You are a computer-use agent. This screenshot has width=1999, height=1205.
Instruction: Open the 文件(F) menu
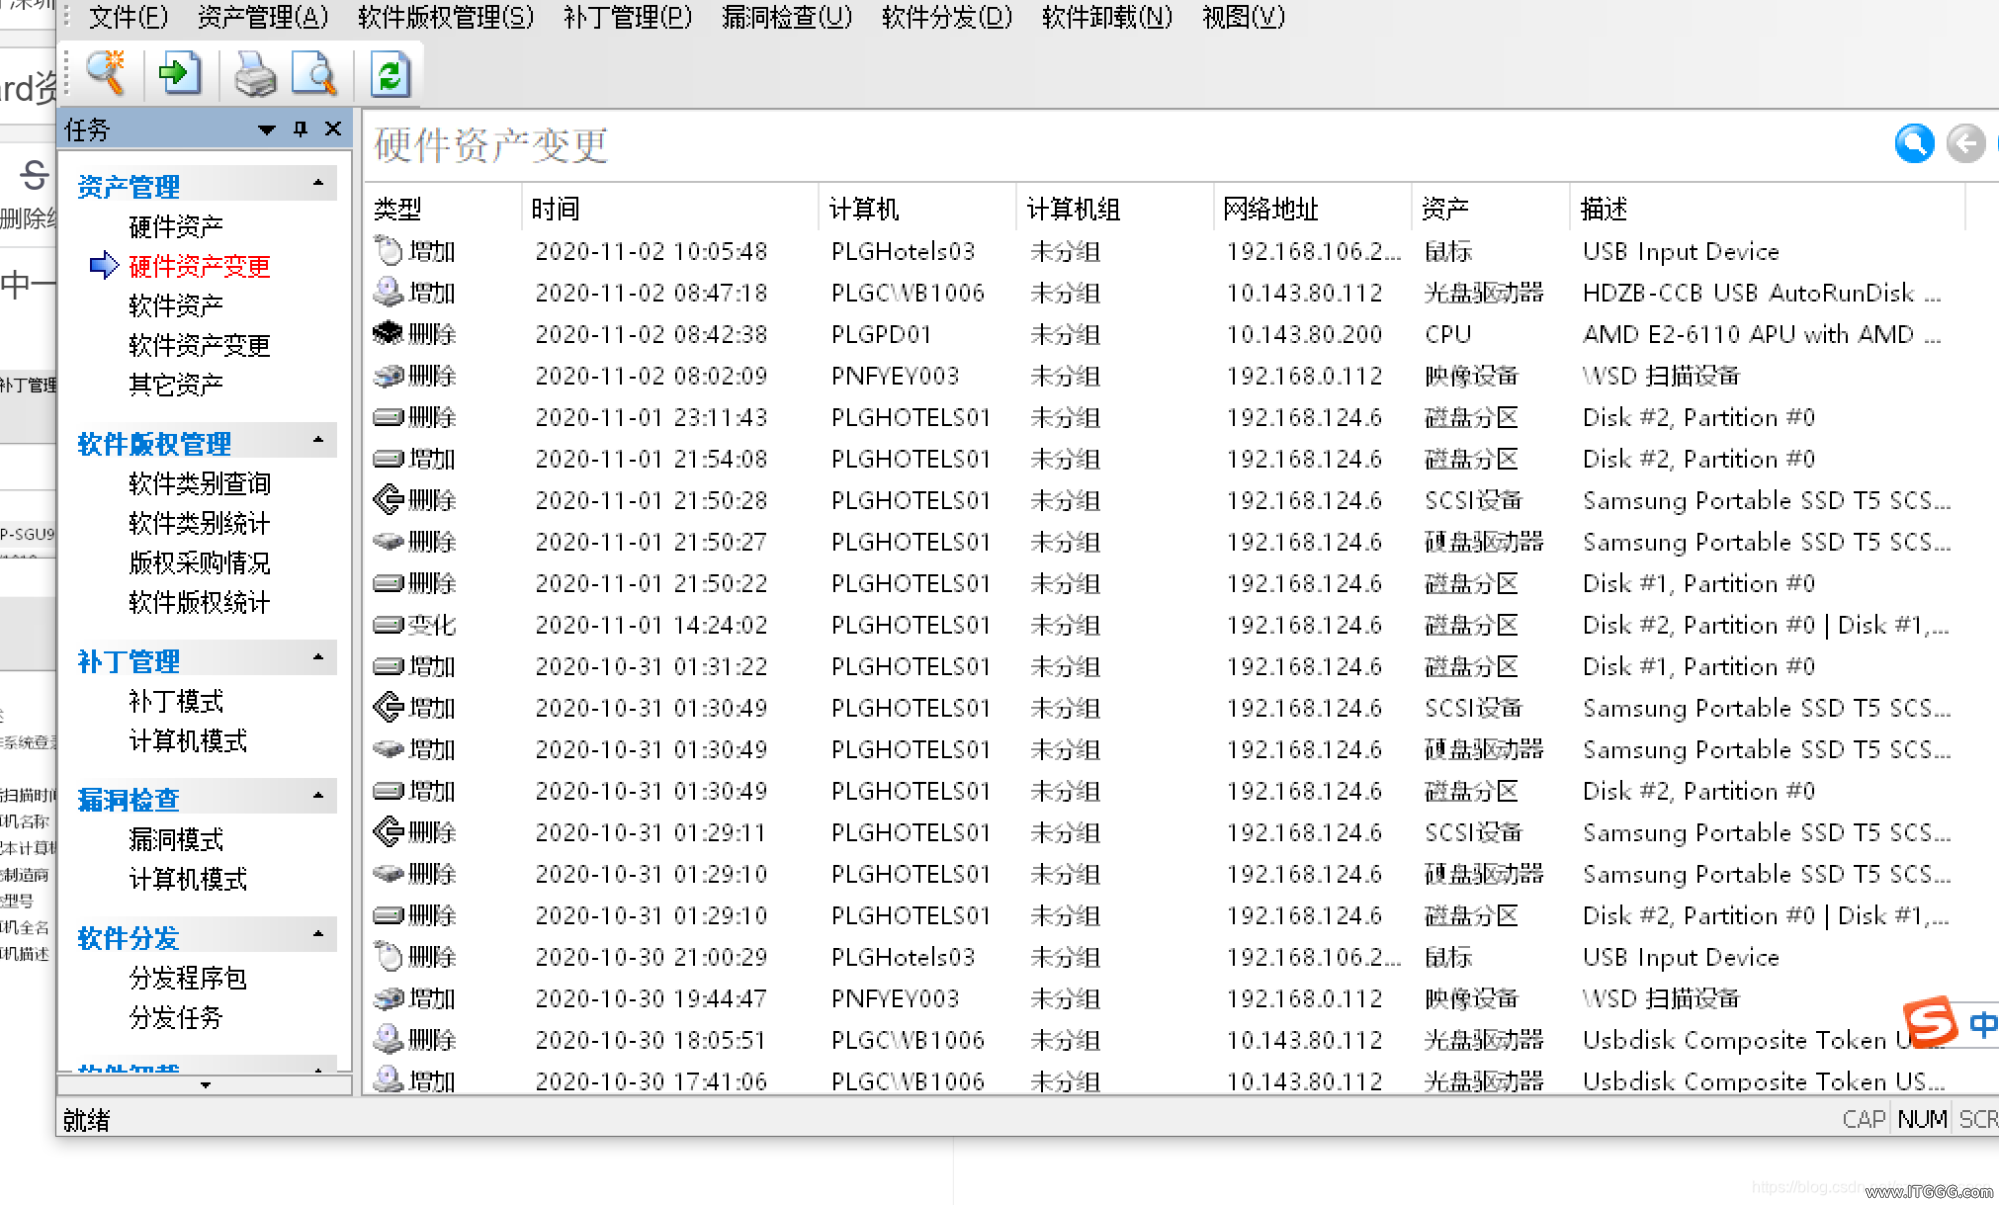129,17
